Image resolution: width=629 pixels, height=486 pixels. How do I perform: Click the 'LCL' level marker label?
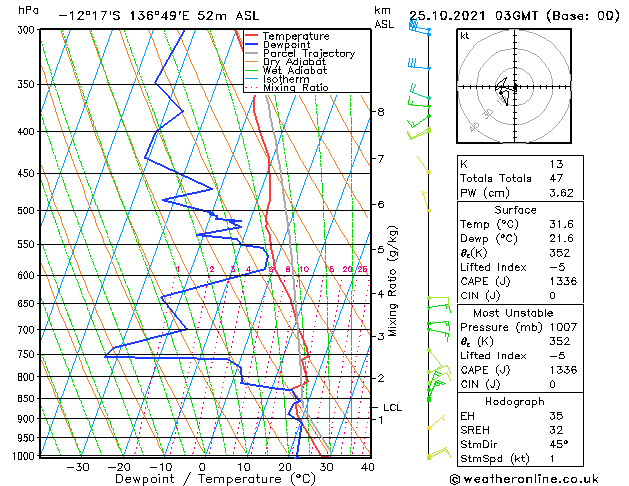[x=392, y=408]
